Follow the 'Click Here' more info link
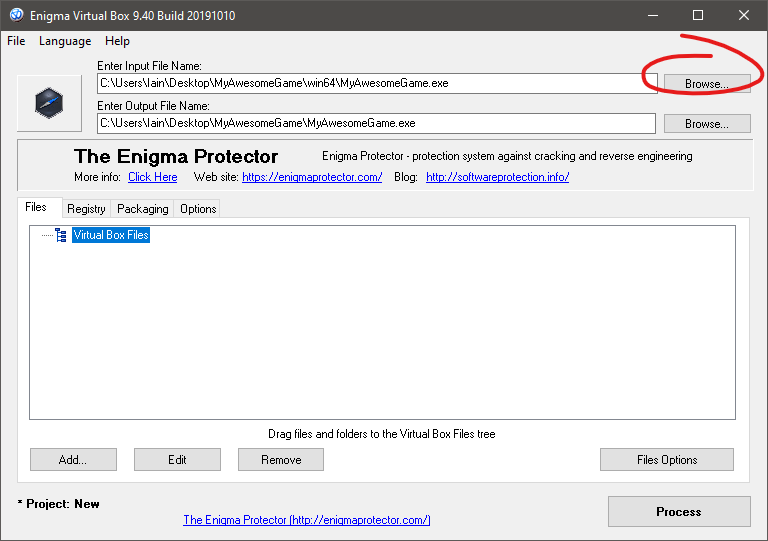 click(152, 177)
